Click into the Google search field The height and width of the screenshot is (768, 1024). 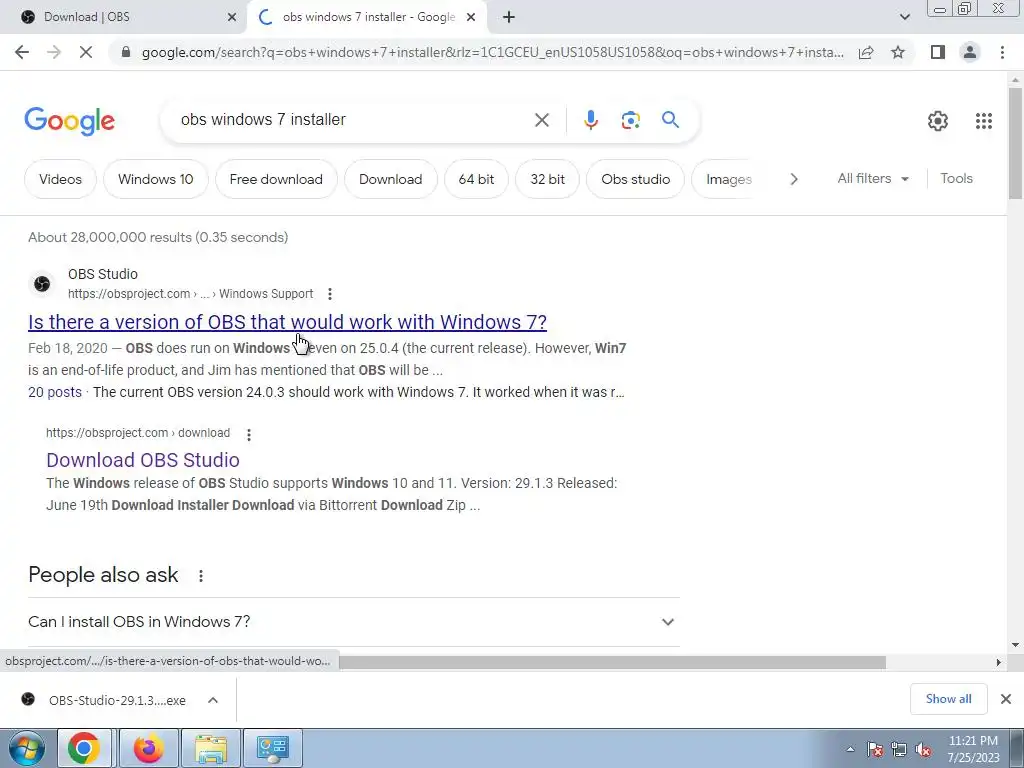coord(353,120)
